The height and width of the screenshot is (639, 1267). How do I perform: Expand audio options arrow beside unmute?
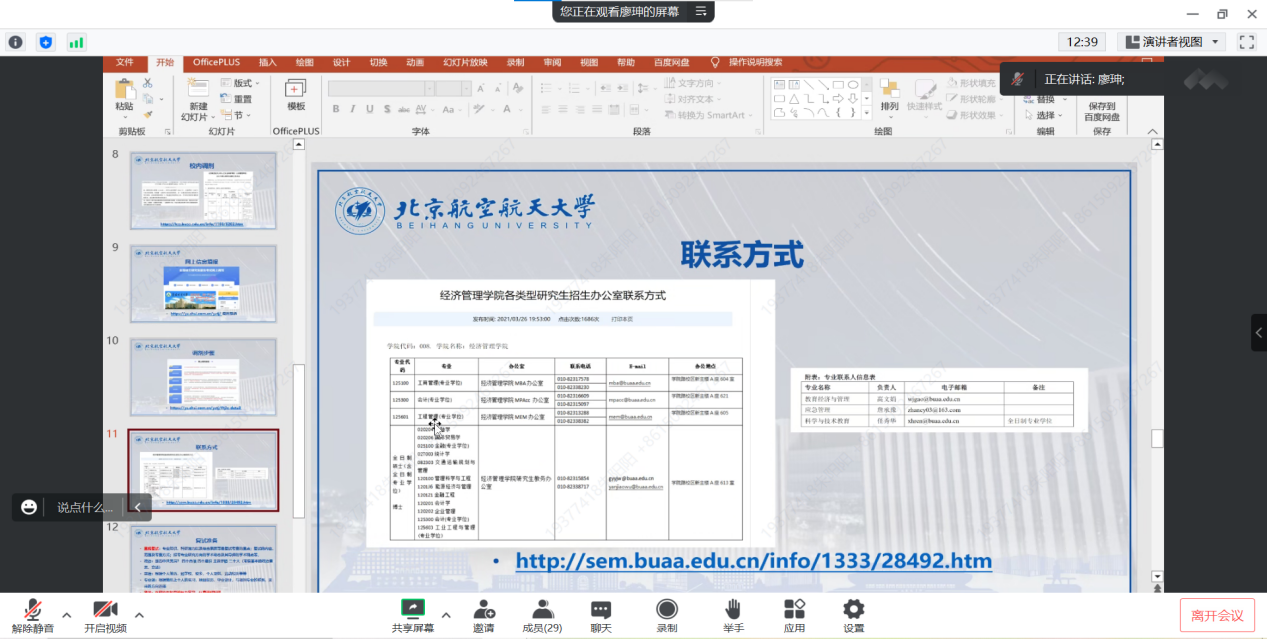click(x=67, y=615)
